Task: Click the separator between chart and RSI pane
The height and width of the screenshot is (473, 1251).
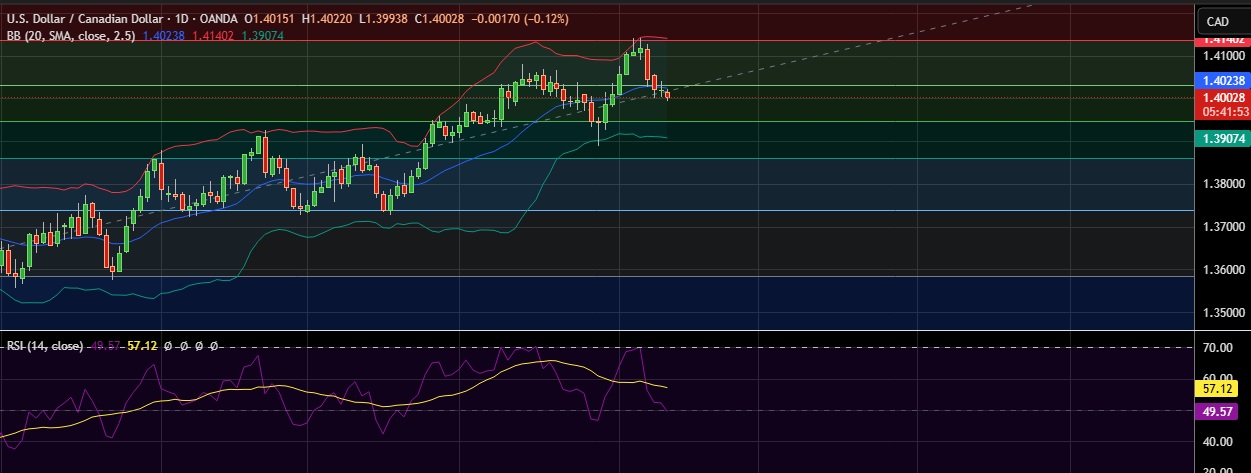Action: [x=600, y=330]
